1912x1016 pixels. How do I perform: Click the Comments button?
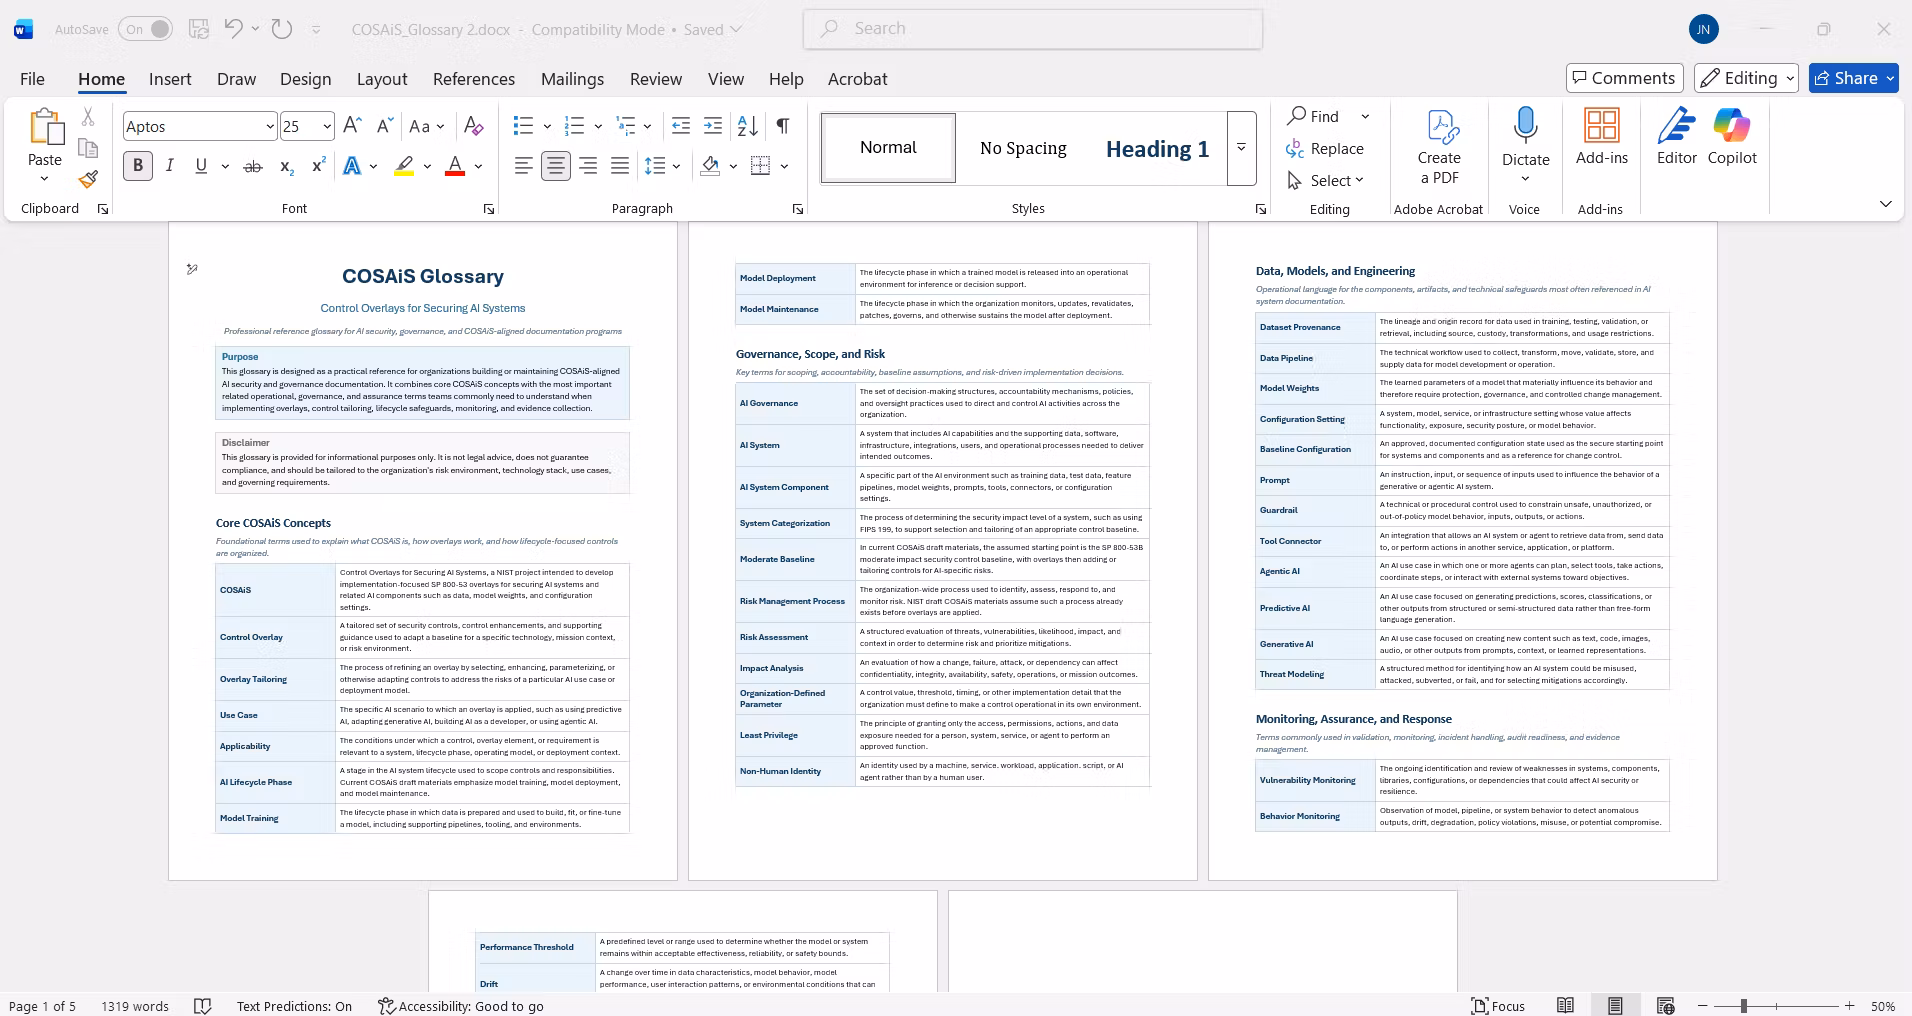click(x=1624, y=78)
